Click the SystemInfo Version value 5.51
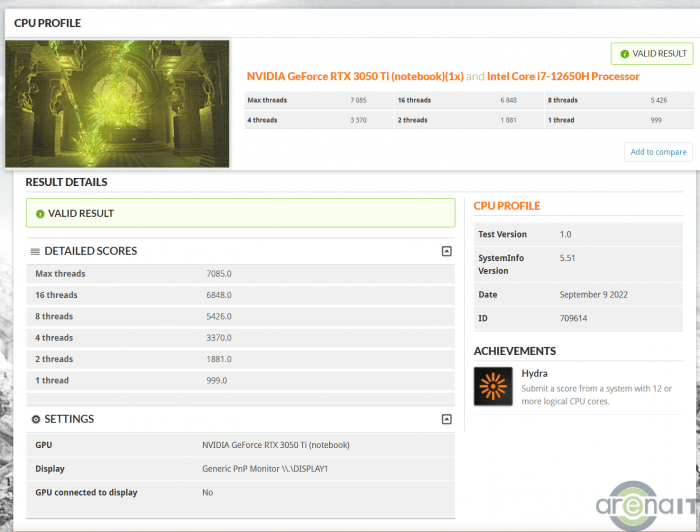700x532 pixels. pyautogui.click(x=567, y=258)
